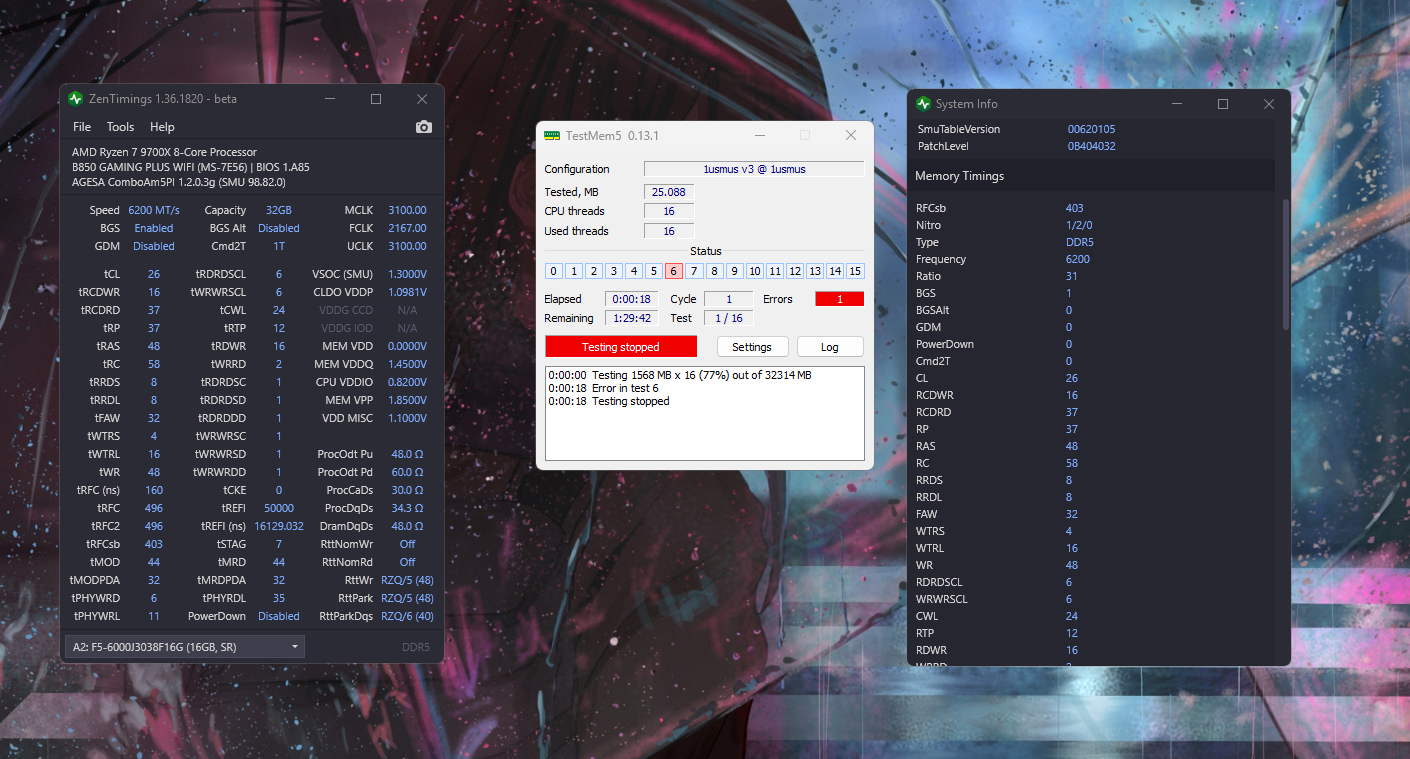Select test 15 status box in TestMem5

(x=855, y=271)
